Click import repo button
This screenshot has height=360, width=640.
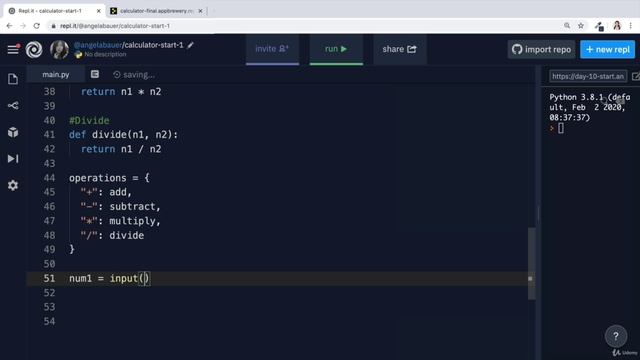541,49
